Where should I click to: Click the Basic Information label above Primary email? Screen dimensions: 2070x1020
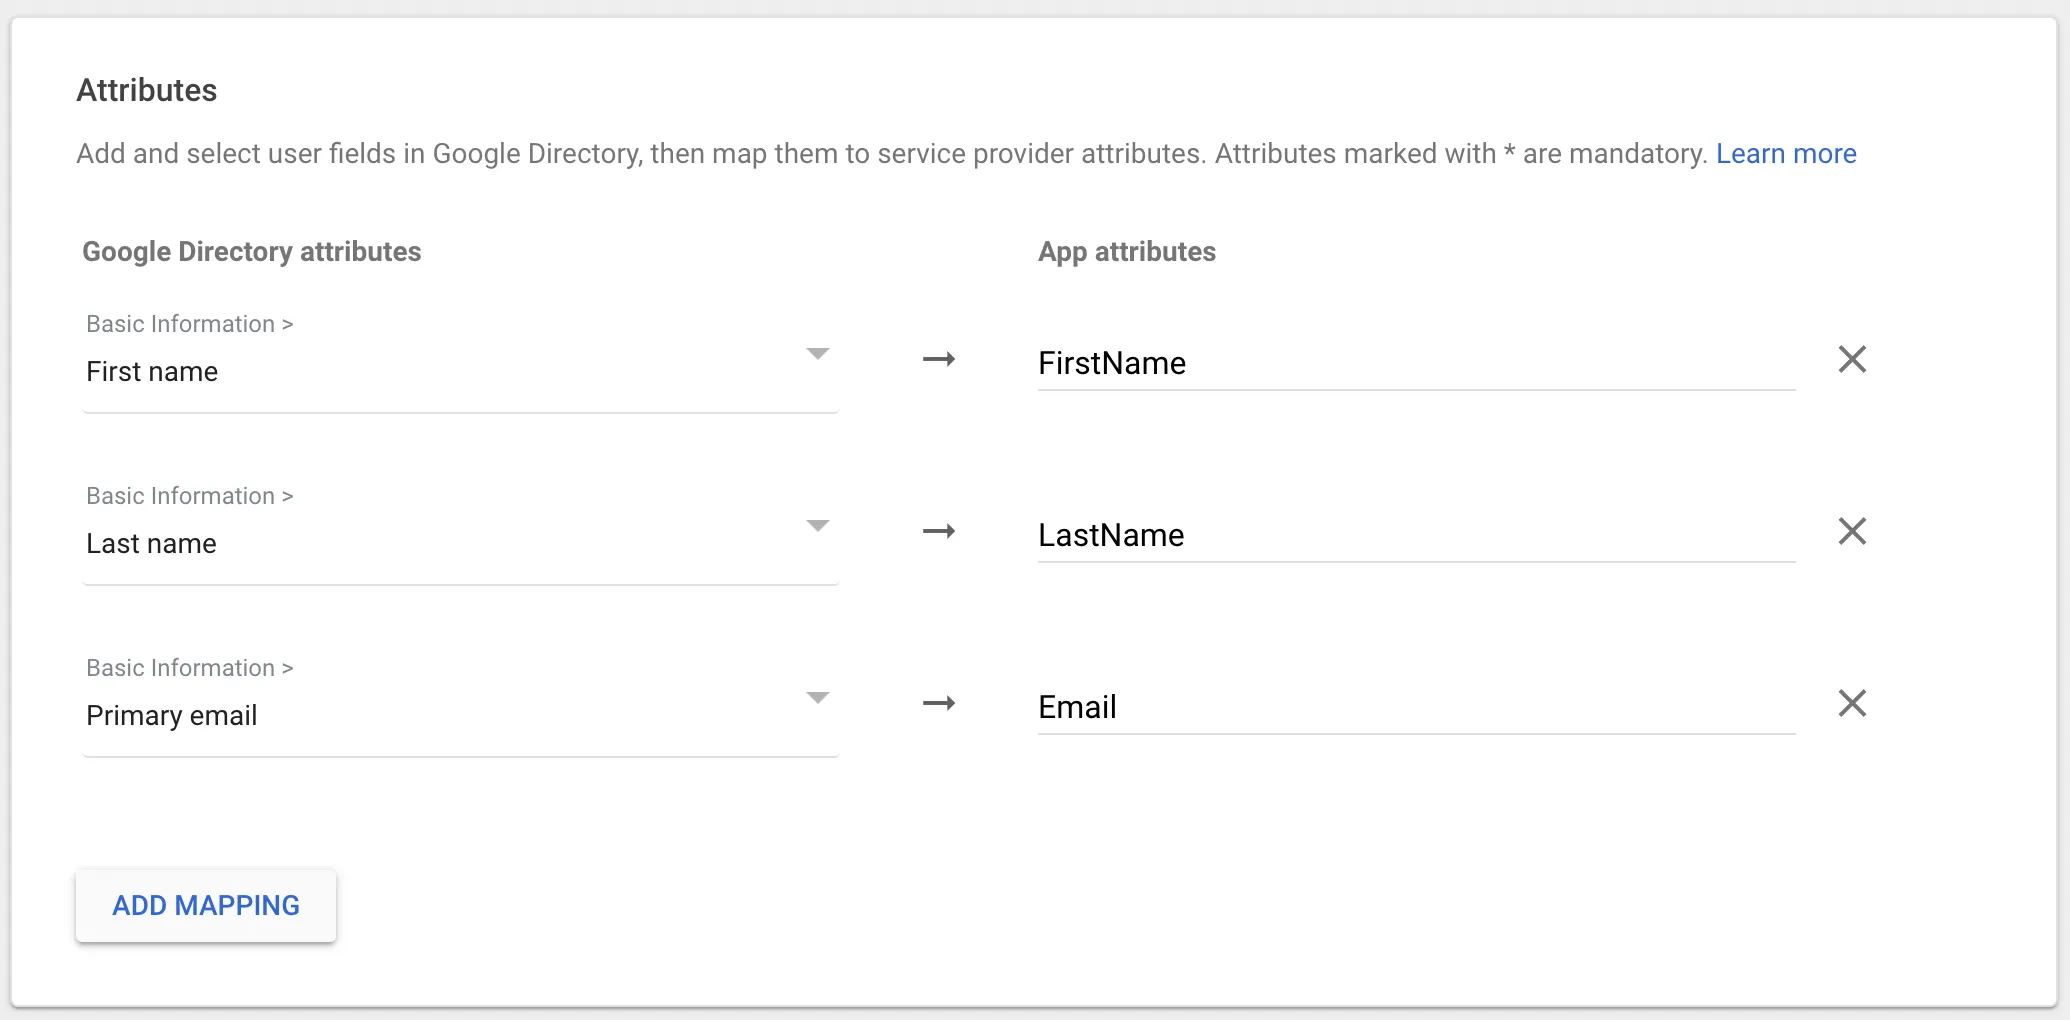[190, 668]
